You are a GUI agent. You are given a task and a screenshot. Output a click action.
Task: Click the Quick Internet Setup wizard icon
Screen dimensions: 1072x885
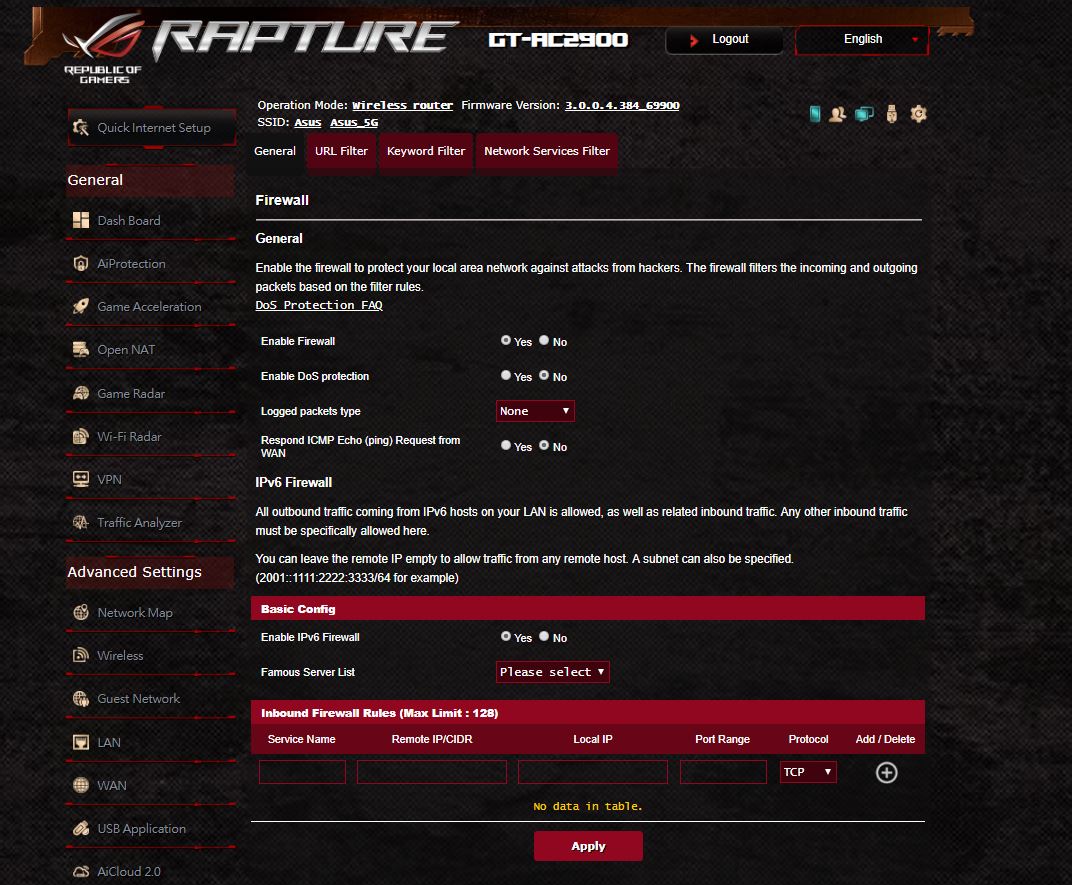click(x=81, y=127)
